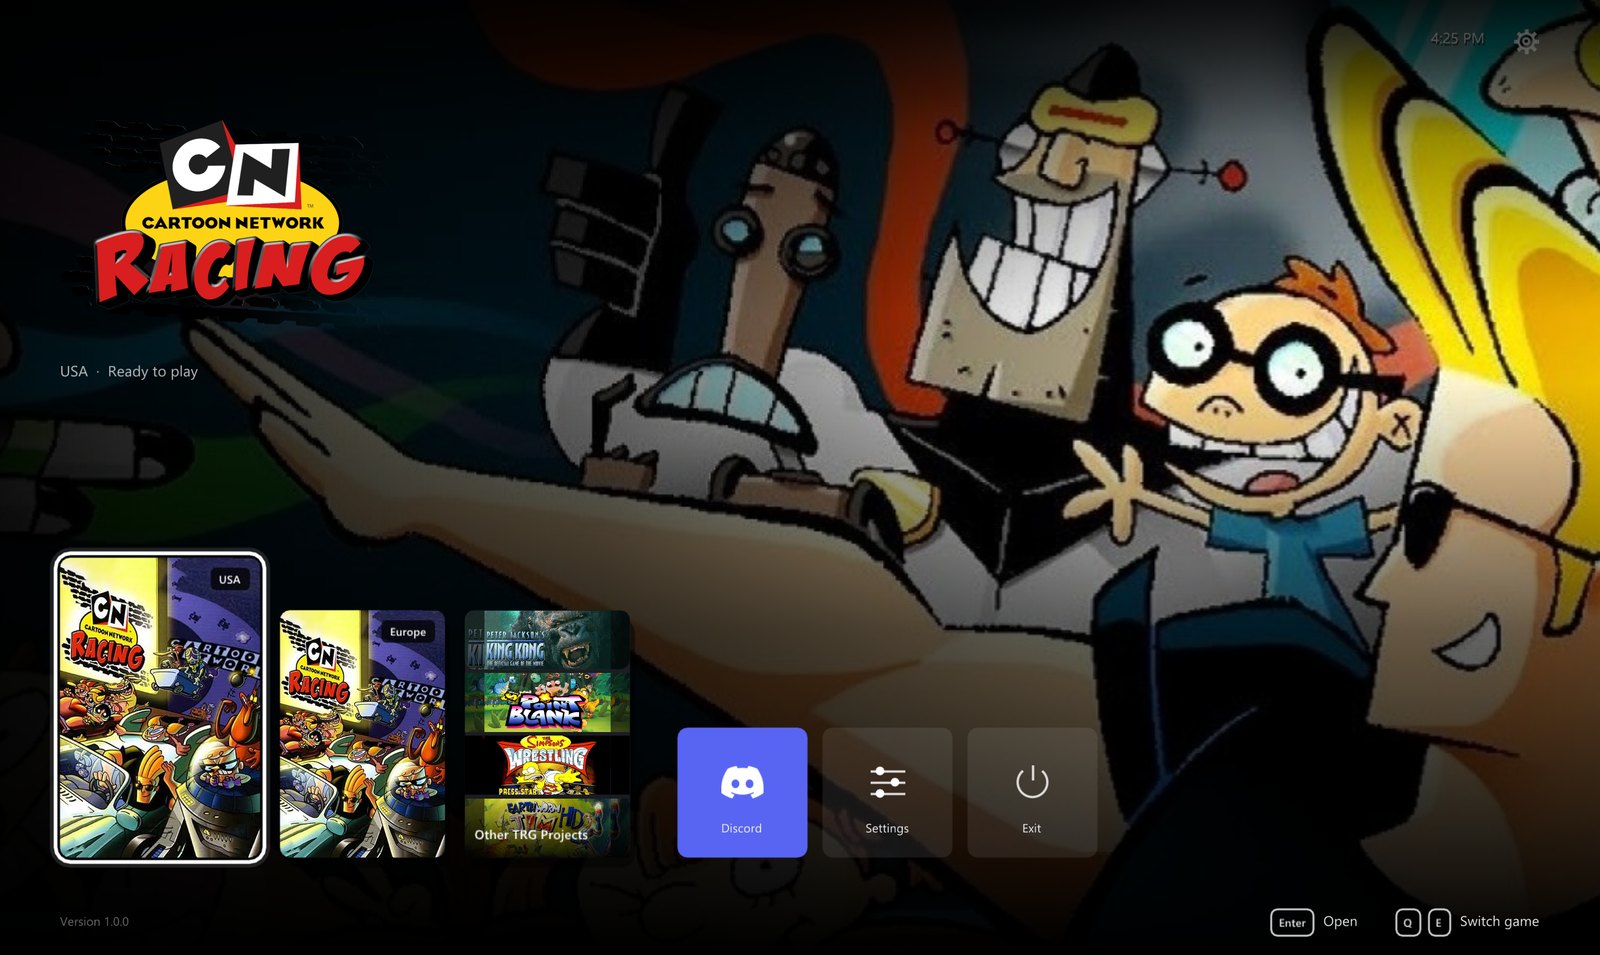Click the 4:25 PM clock
Viewport: 1600px width, 955px height.
[1457, 39]
